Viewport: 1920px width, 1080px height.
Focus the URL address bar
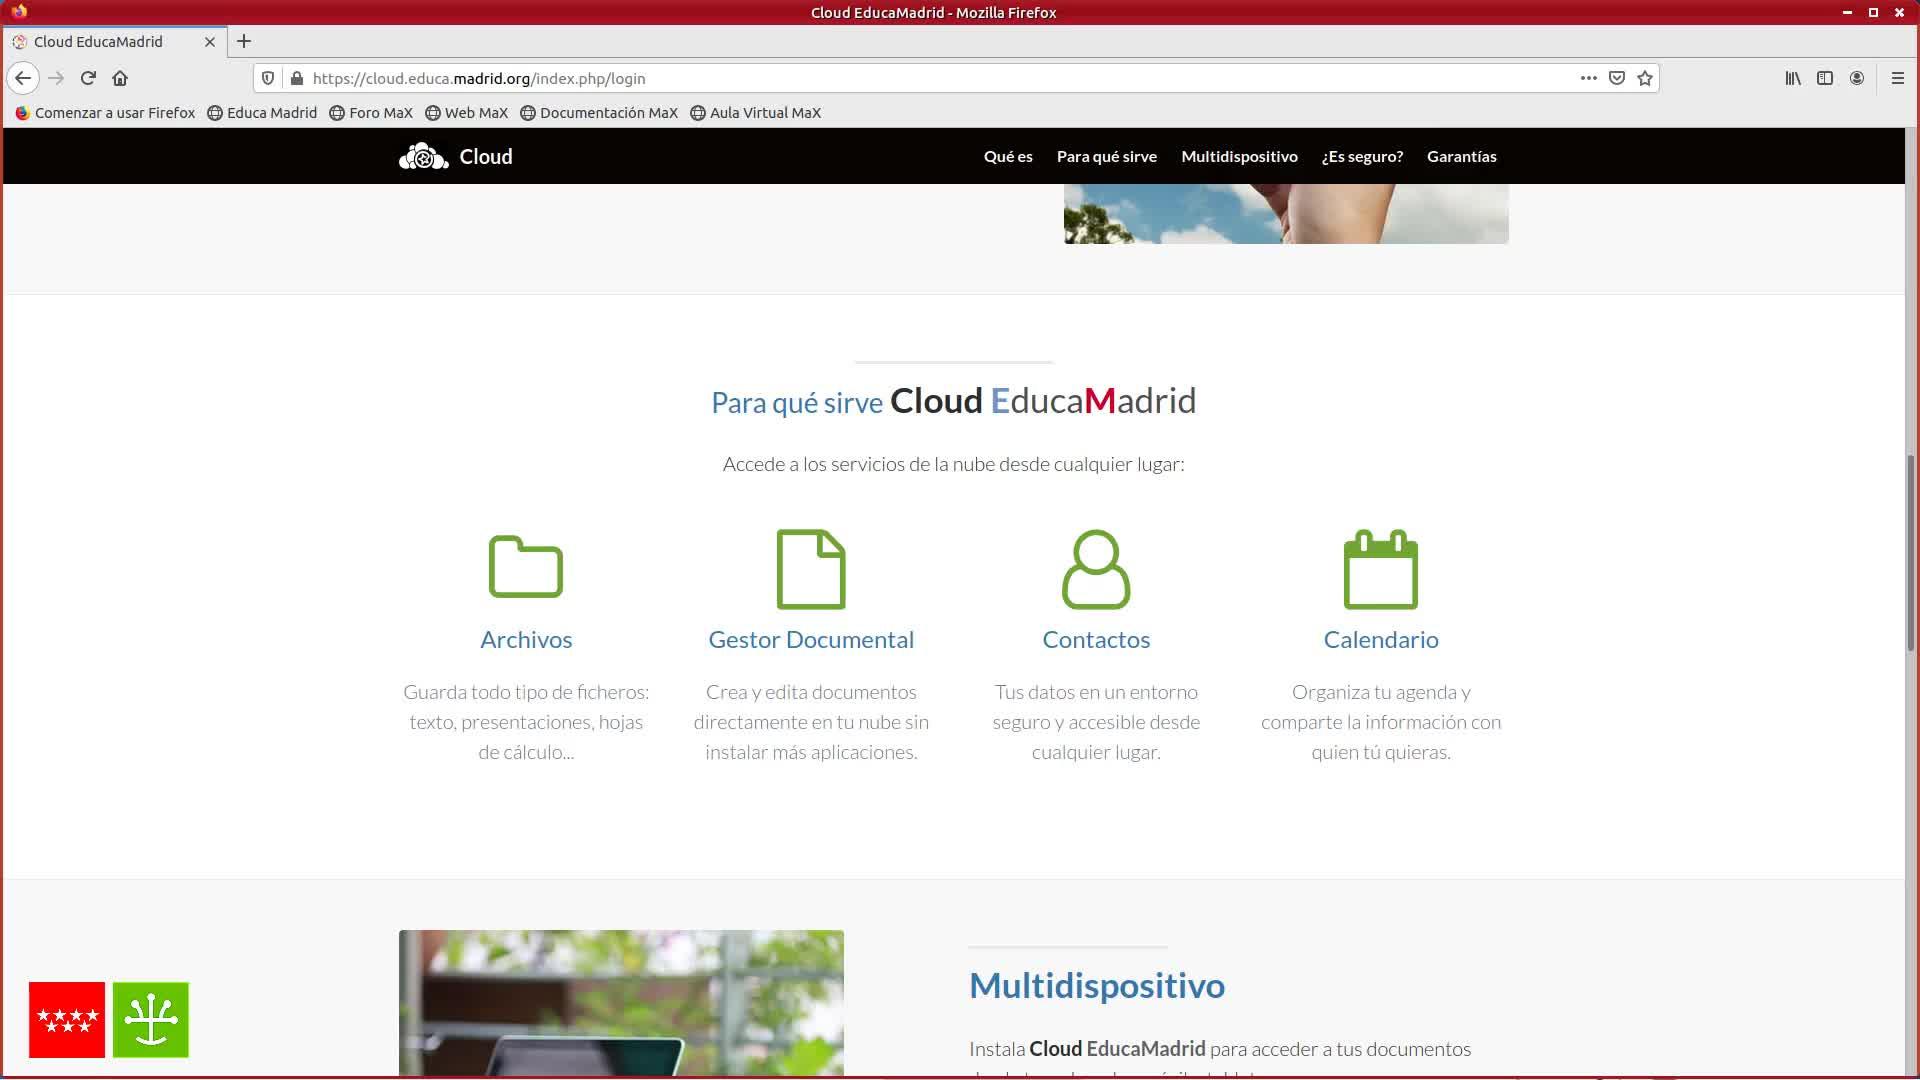(x=900, y=78)
